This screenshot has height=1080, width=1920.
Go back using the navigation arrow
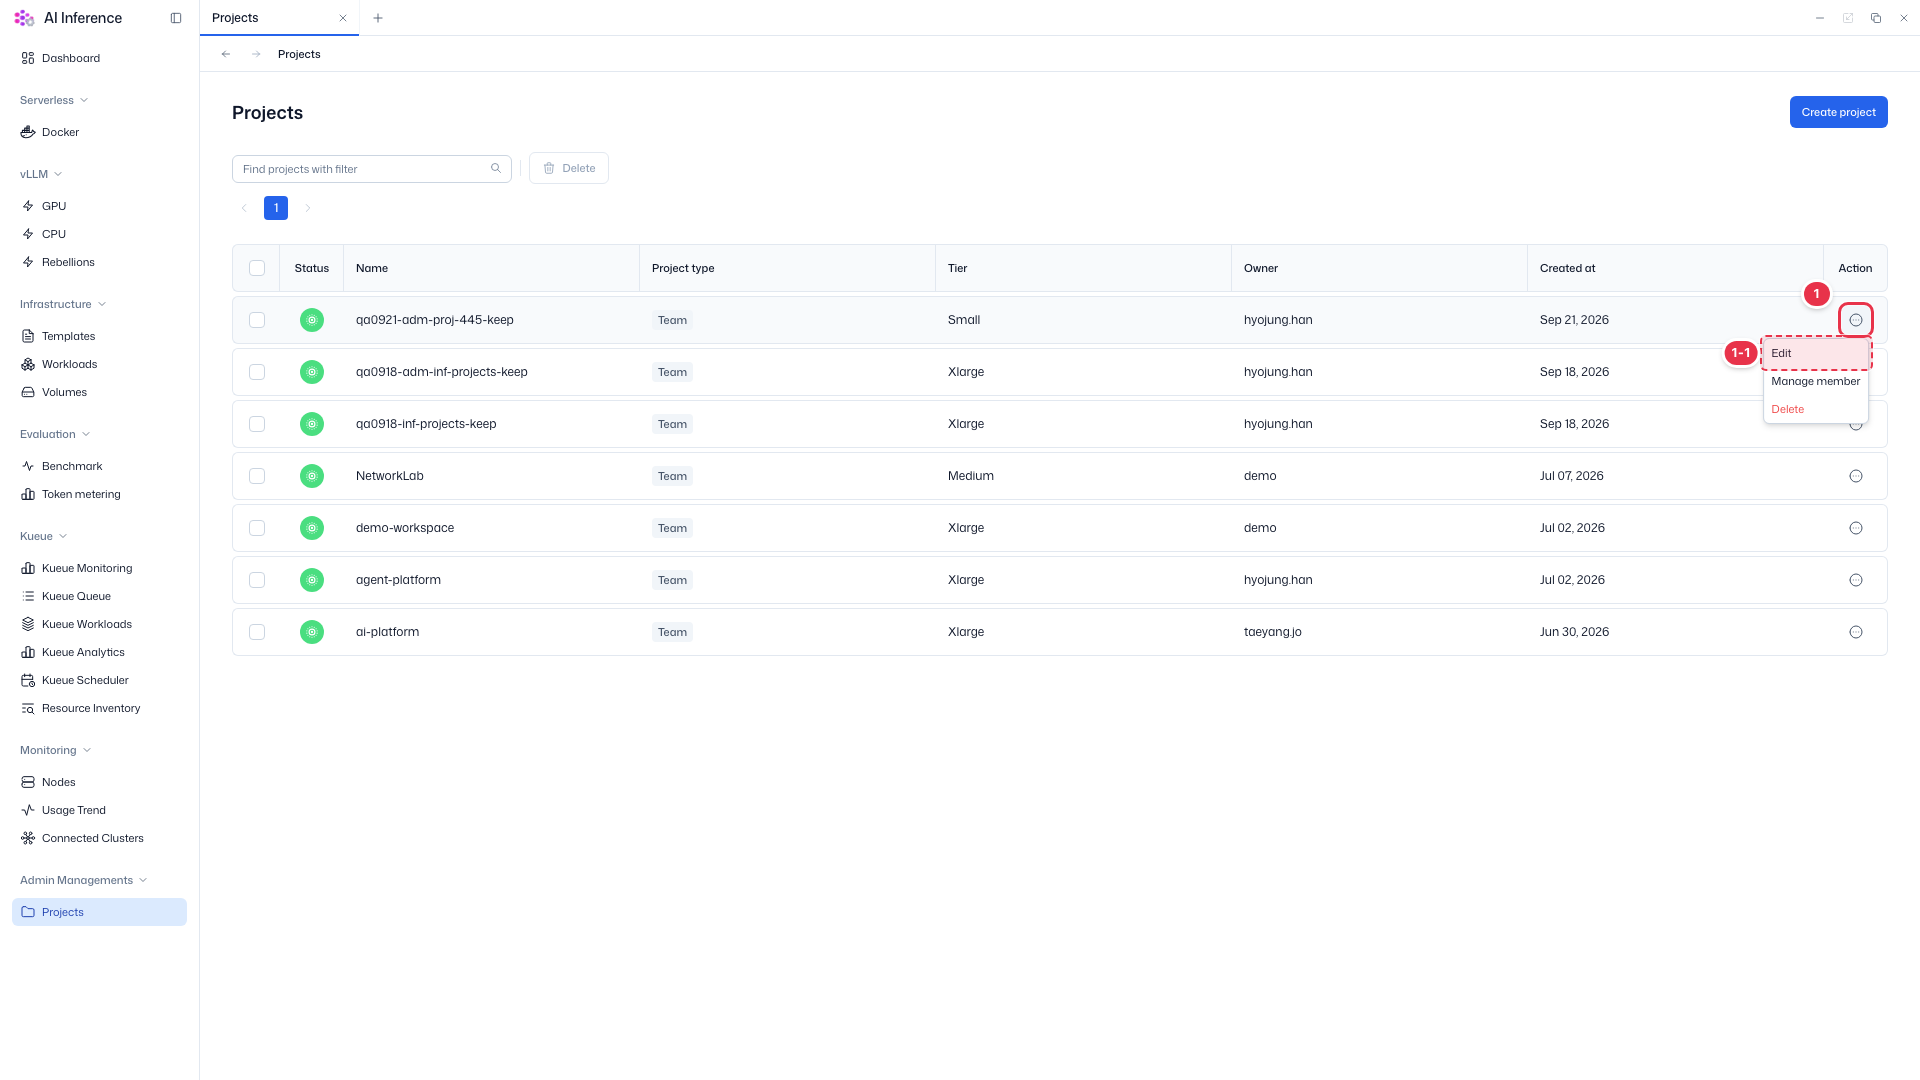pos(226,54)
